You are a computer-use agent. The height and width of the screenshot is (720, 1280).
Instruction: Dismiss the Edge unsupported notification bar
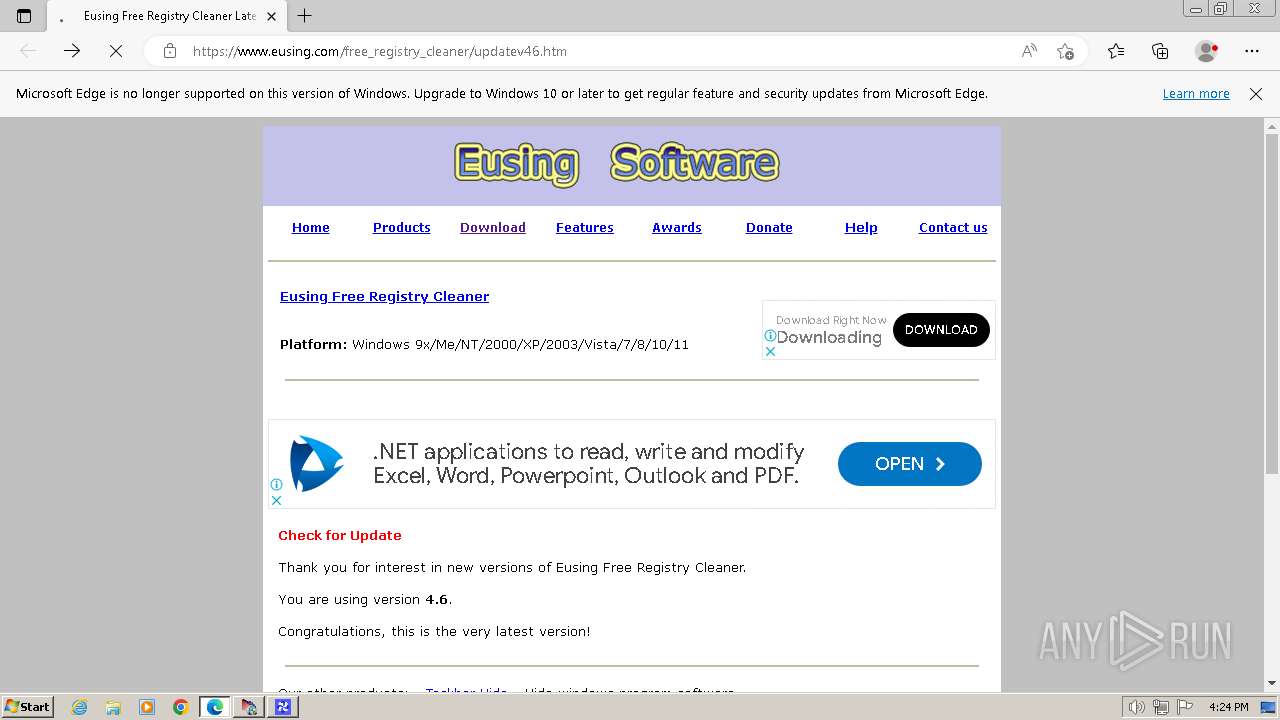[x=1256, y=93]
